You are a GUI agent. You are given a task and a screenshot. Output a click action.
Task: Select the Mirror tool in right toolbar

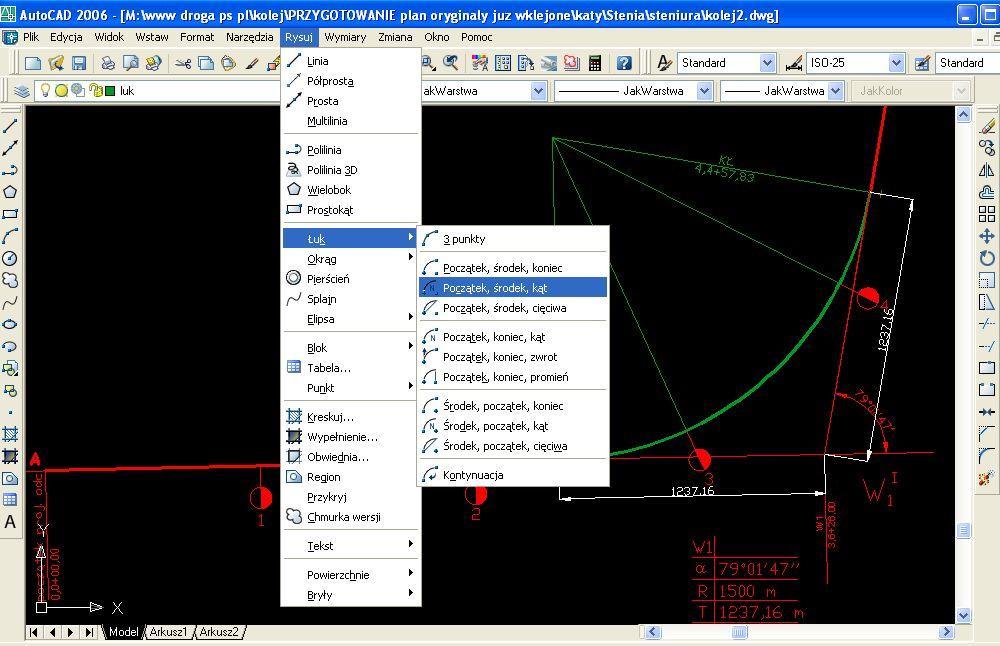tap(987, 170)
